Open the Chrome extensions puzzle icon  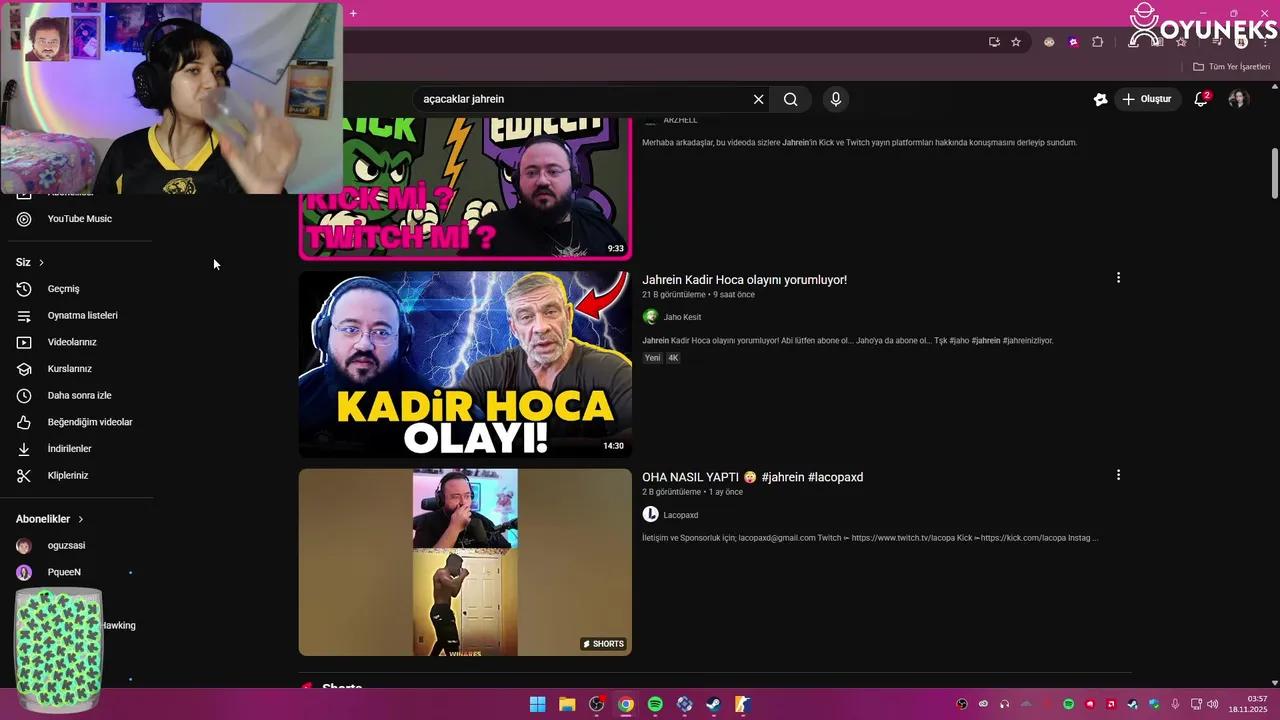(1097, 42)
